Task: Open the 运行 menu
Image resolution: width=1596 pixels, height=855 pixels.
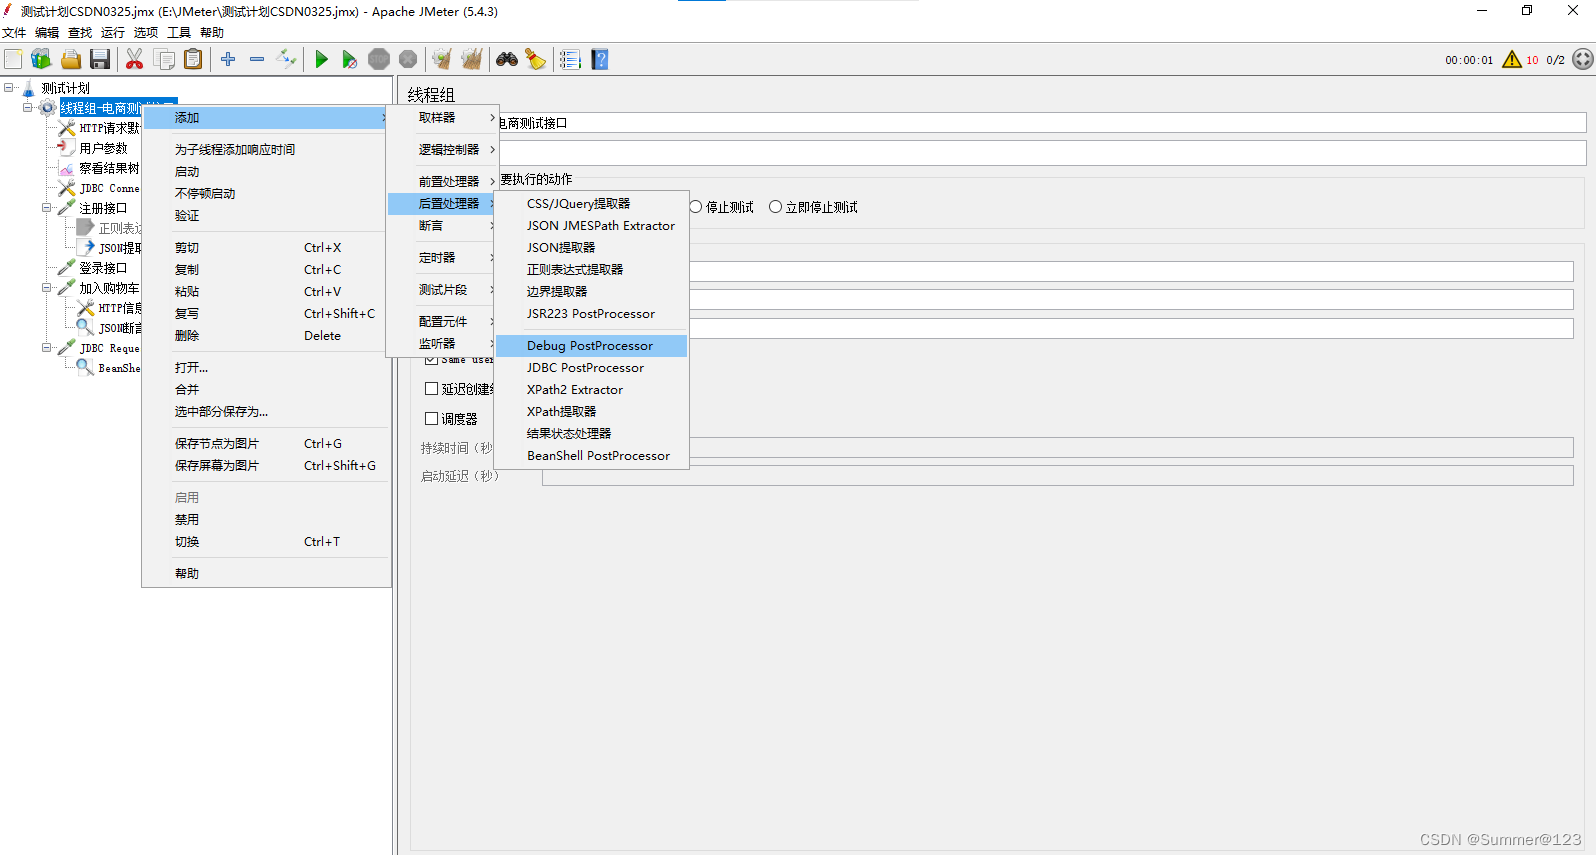Action: 113,33
